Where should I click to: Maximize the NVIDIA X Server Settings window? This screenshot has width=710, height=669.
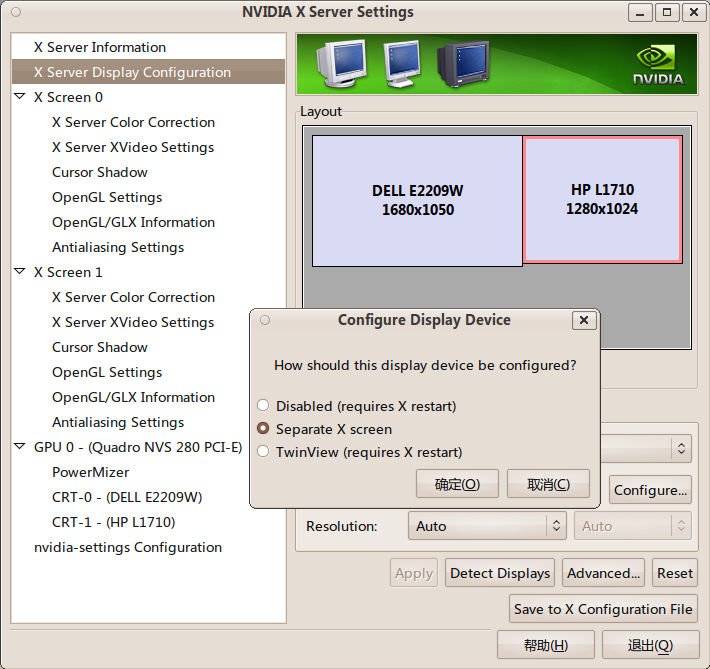(x=667, y=13)
